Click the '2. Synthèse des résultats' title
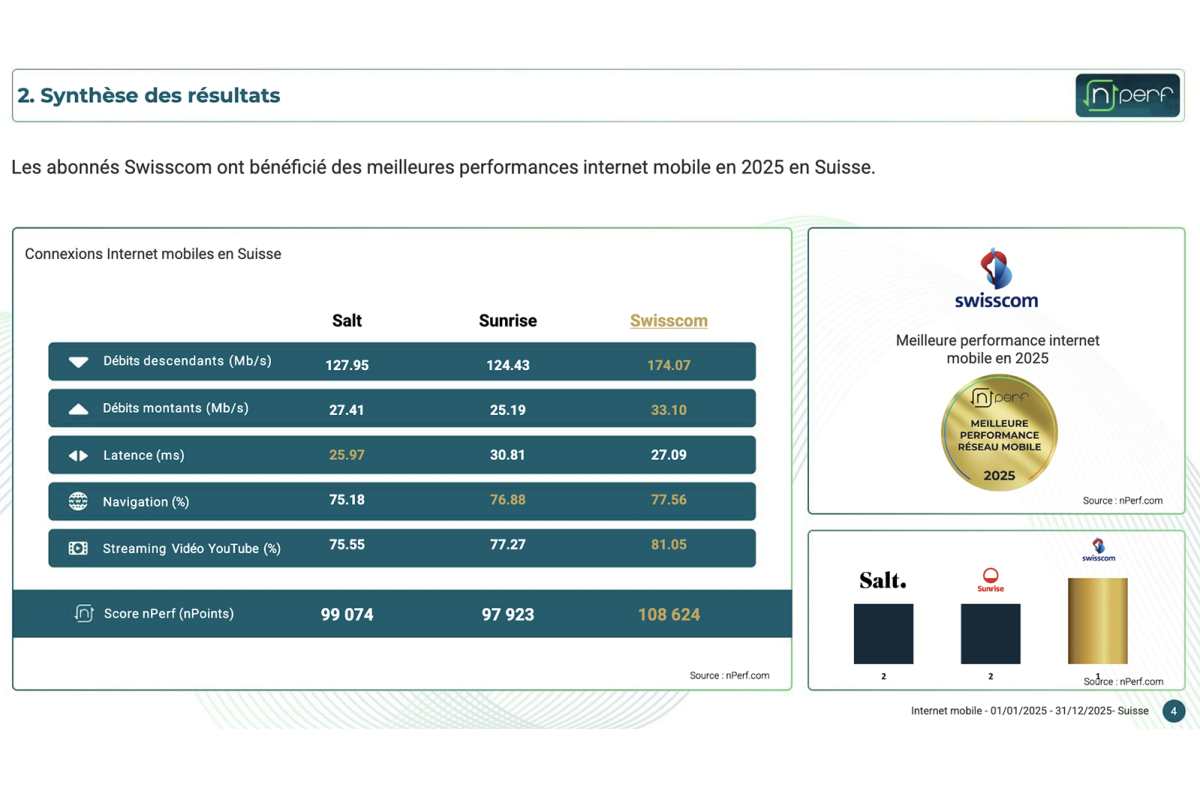Viewport: 1200px width, 788px height. (x=149, y=96)
